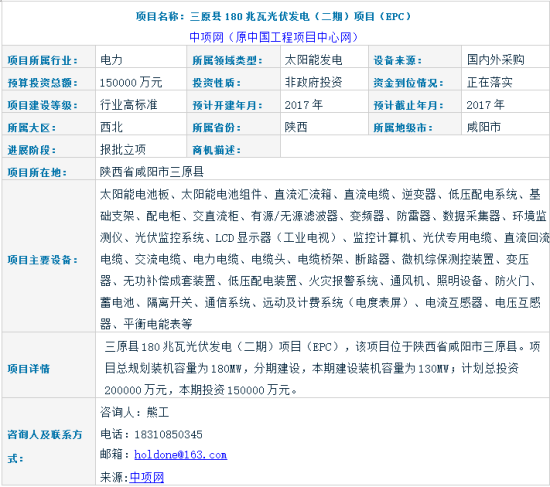The width and height of the screenshot is (550, 487).
Task: Select the 所属省份 label
Action: [216, 128]
